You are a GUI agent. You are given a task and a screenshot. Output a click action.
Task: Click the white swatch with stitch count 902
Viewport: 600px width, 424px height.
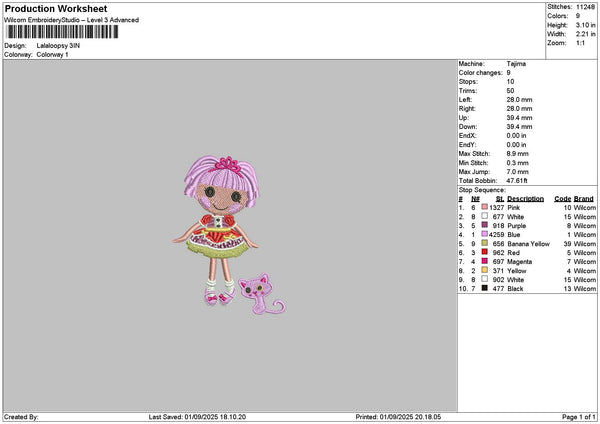tap(484, 279)
